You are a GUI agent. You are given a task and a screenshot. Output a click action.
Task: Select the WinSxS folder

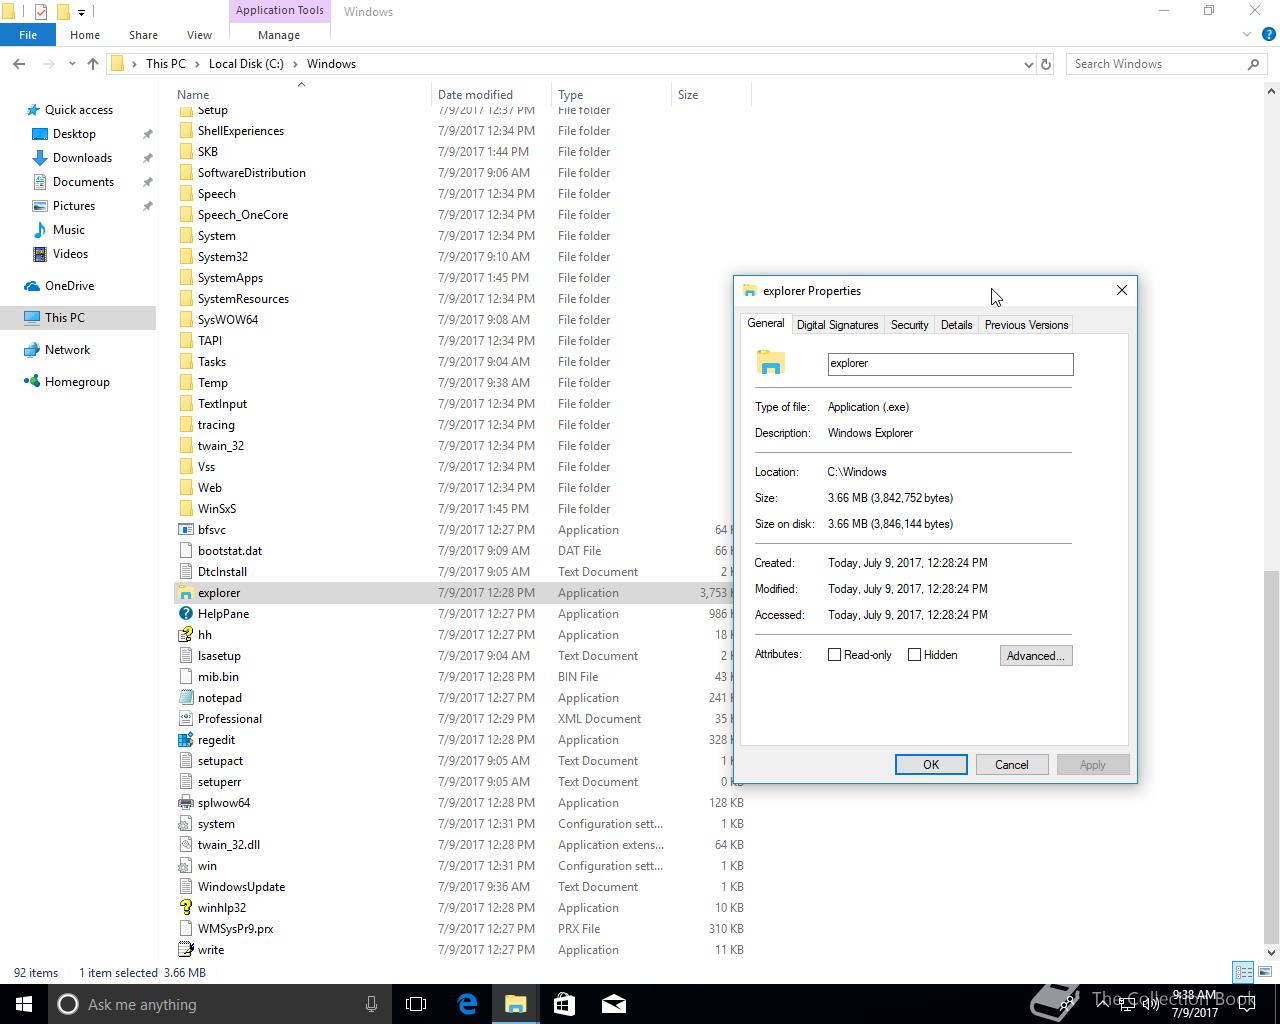216,509
